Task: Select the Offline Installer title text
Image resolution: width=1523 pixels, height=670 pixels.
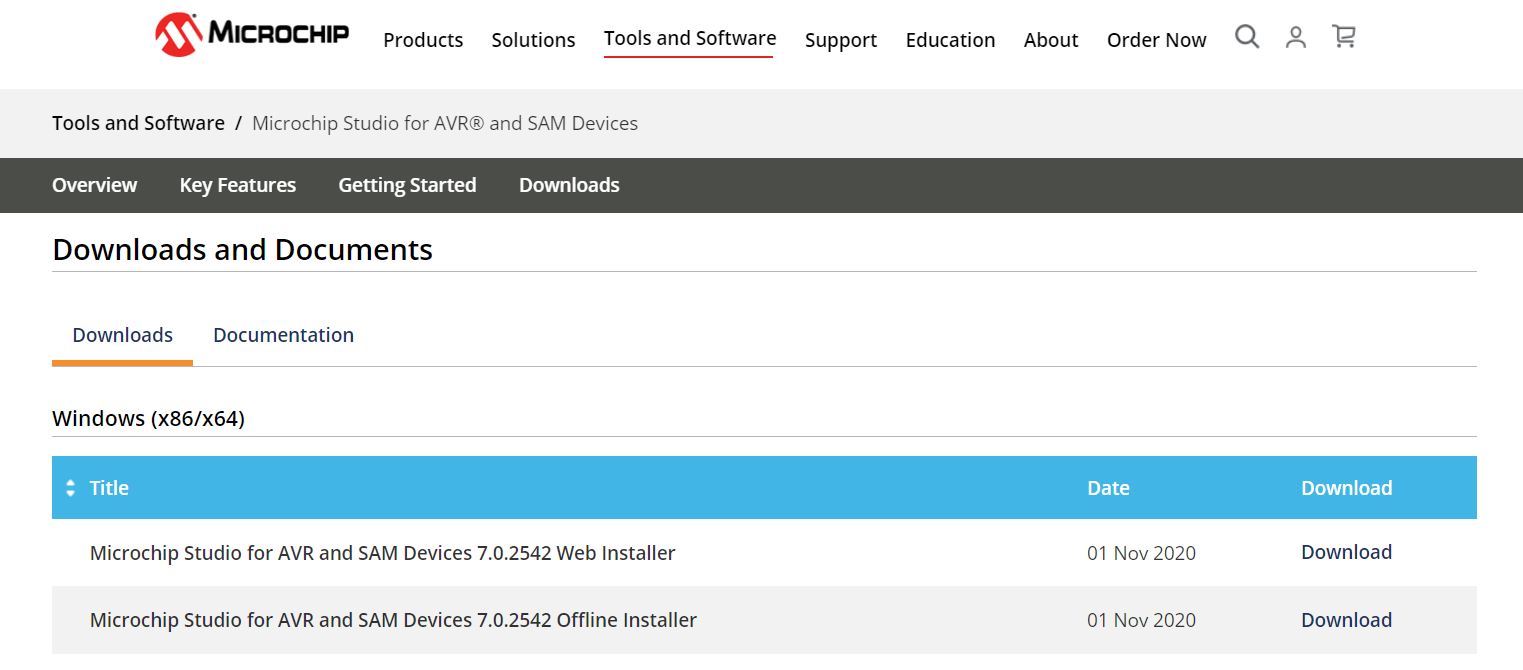Action: [x=393, y=620]
